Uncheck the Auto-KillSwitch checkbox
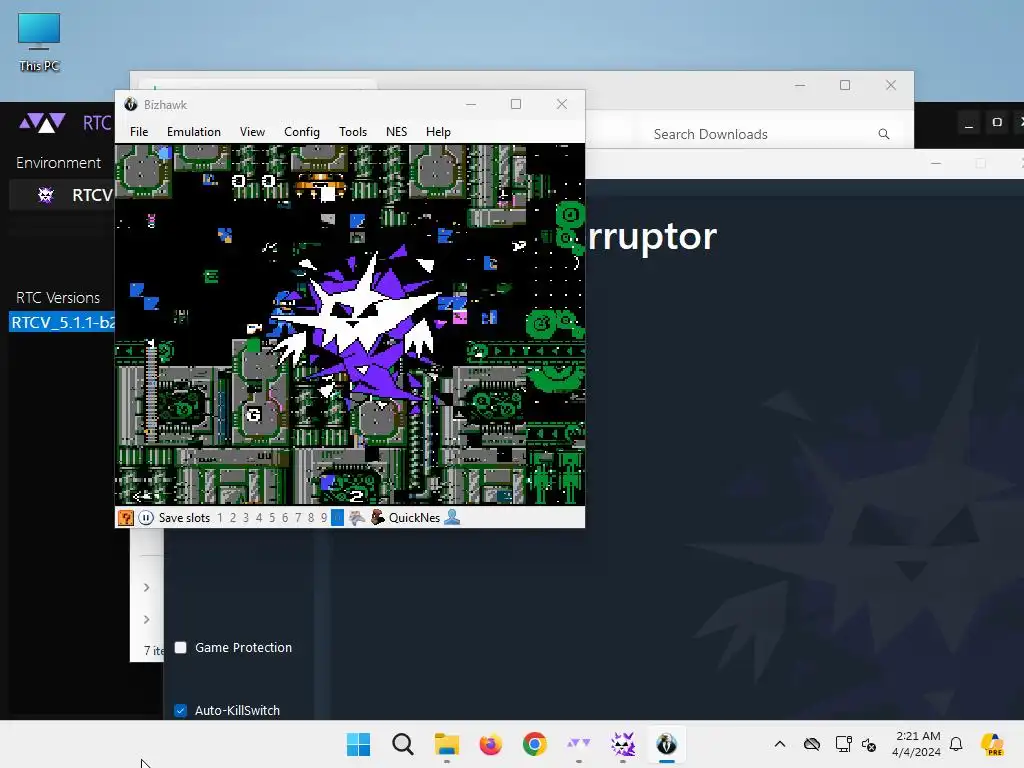The image size is (1024, 768). tap(181, 711)
